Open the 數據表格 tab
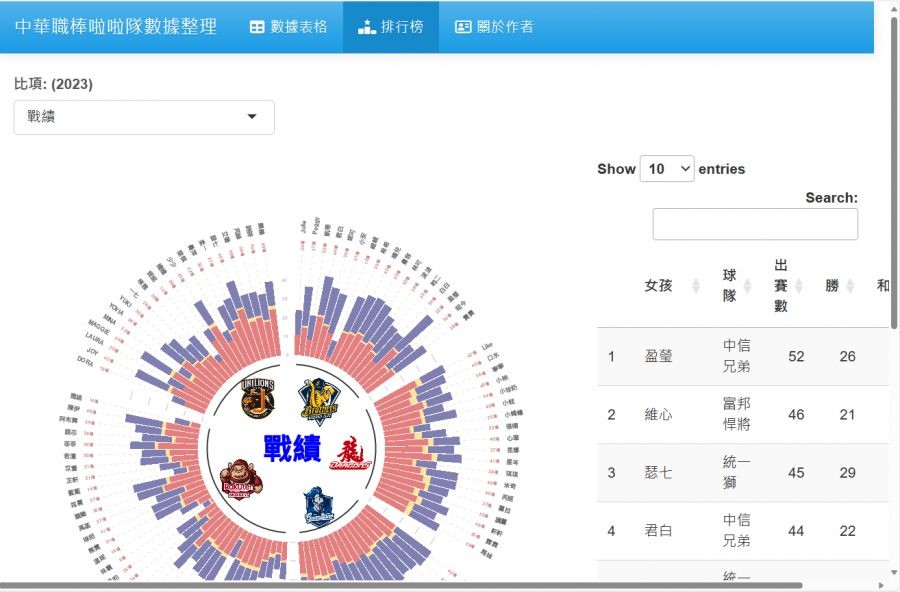 click(x=288, y=27)
